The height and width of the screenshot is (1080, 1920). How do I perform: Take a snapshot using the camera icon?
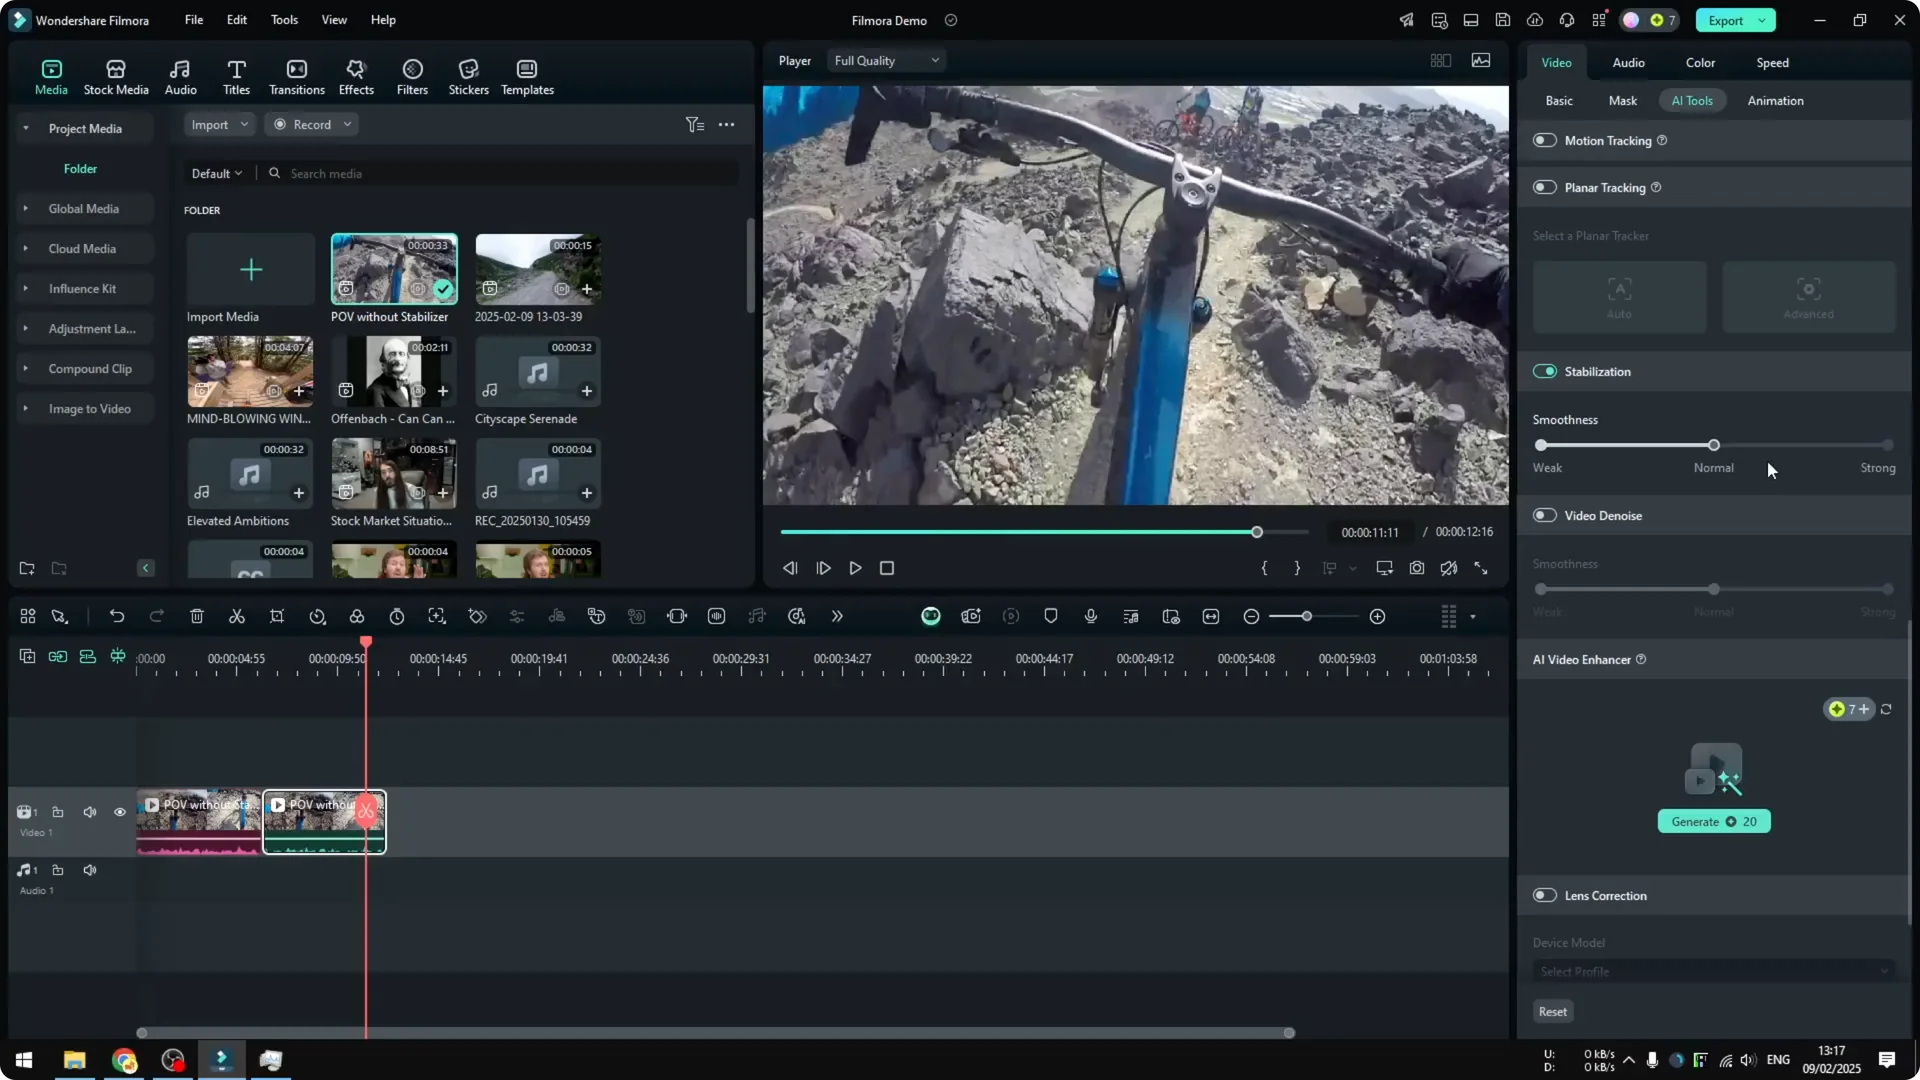pos(1416,568)
